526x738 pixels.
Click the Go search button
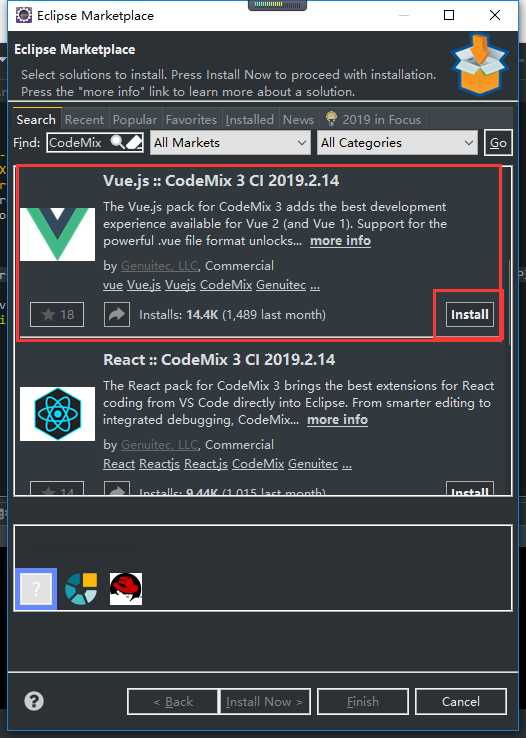pyautogui.click(x=498, y=143)
